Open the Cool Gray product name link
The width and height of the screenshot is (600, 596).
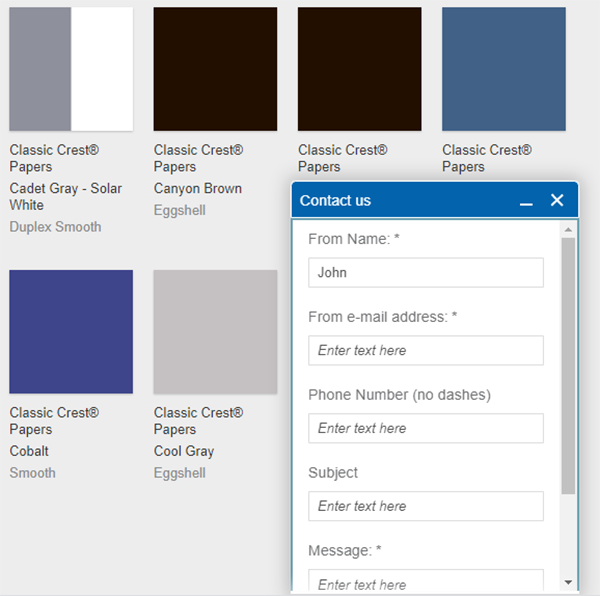coord(184,451)
